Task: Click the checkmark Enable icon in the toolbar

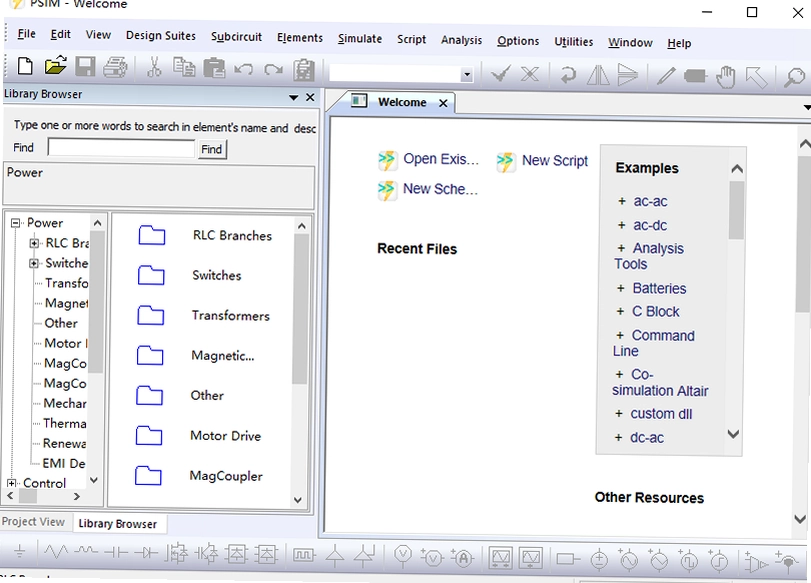Action: pos(501,74)
